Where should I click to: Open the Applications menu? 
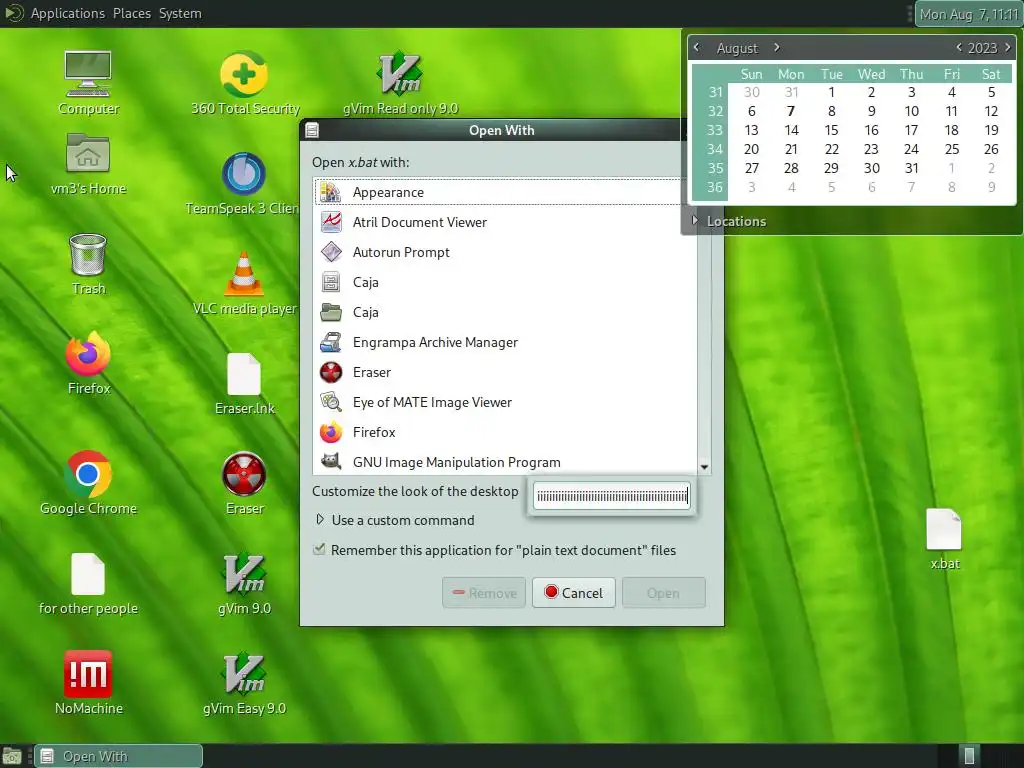67,13
